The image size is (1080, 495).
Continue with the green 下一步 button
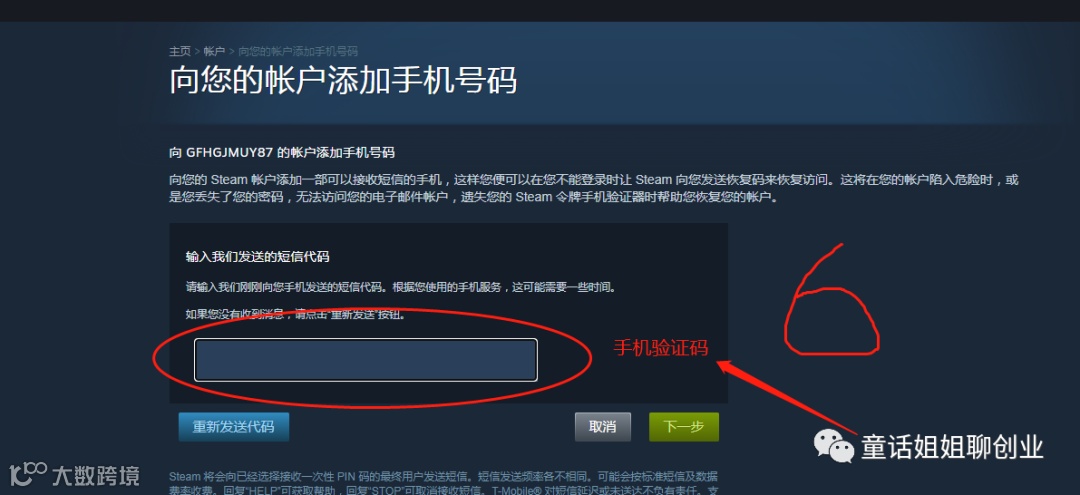684,427
